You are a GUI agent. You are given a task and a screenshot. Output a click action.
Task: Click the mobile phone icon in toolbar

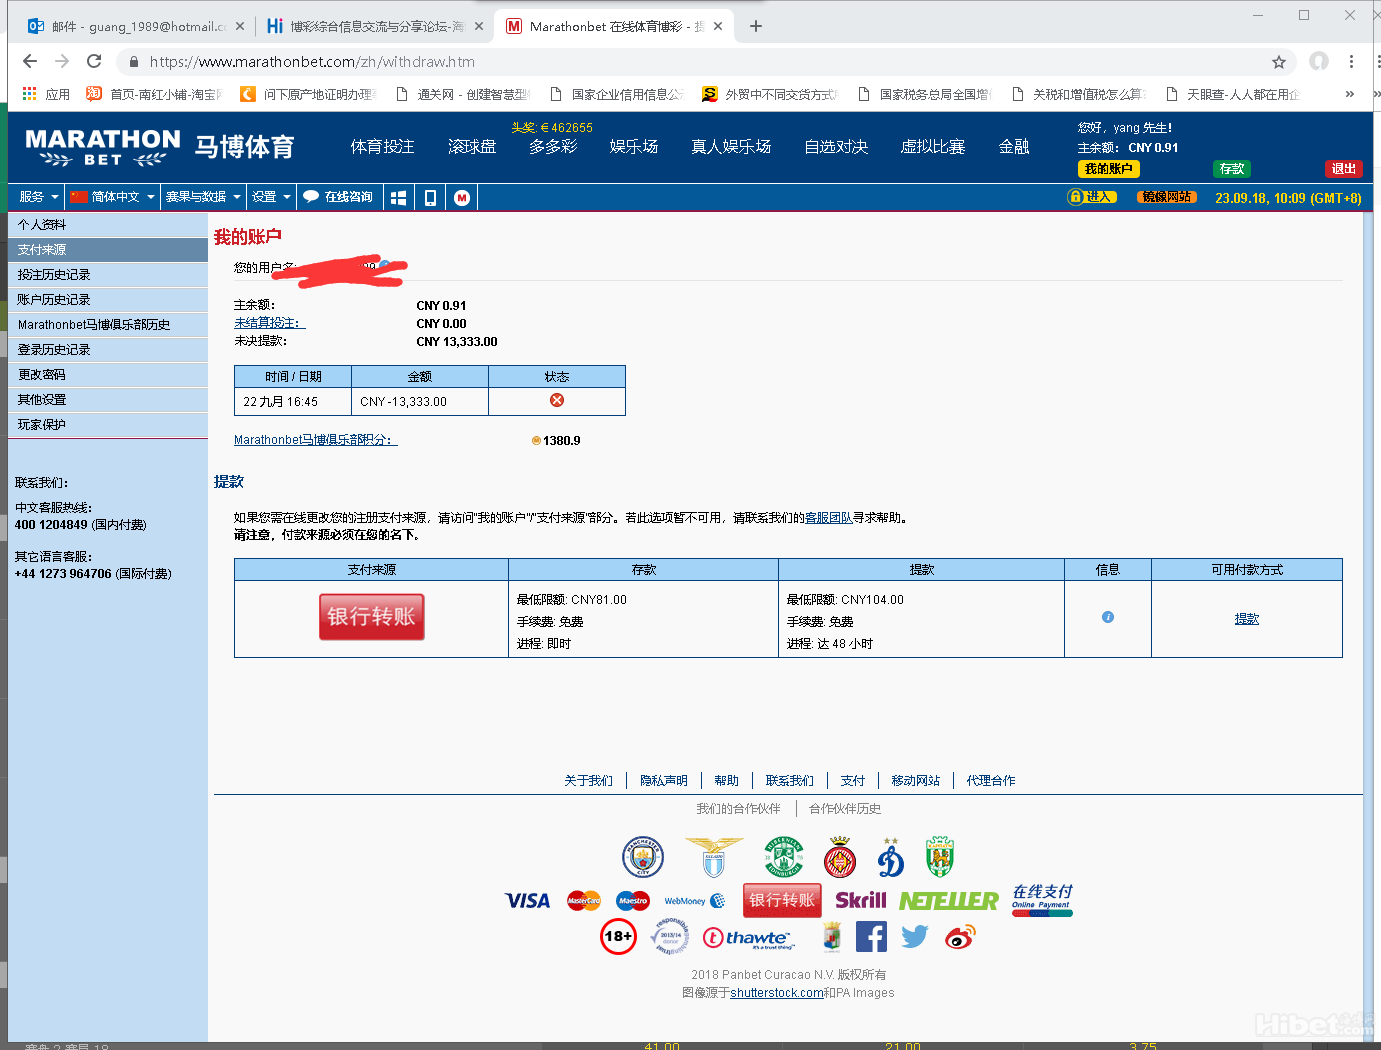click(430, 198)
